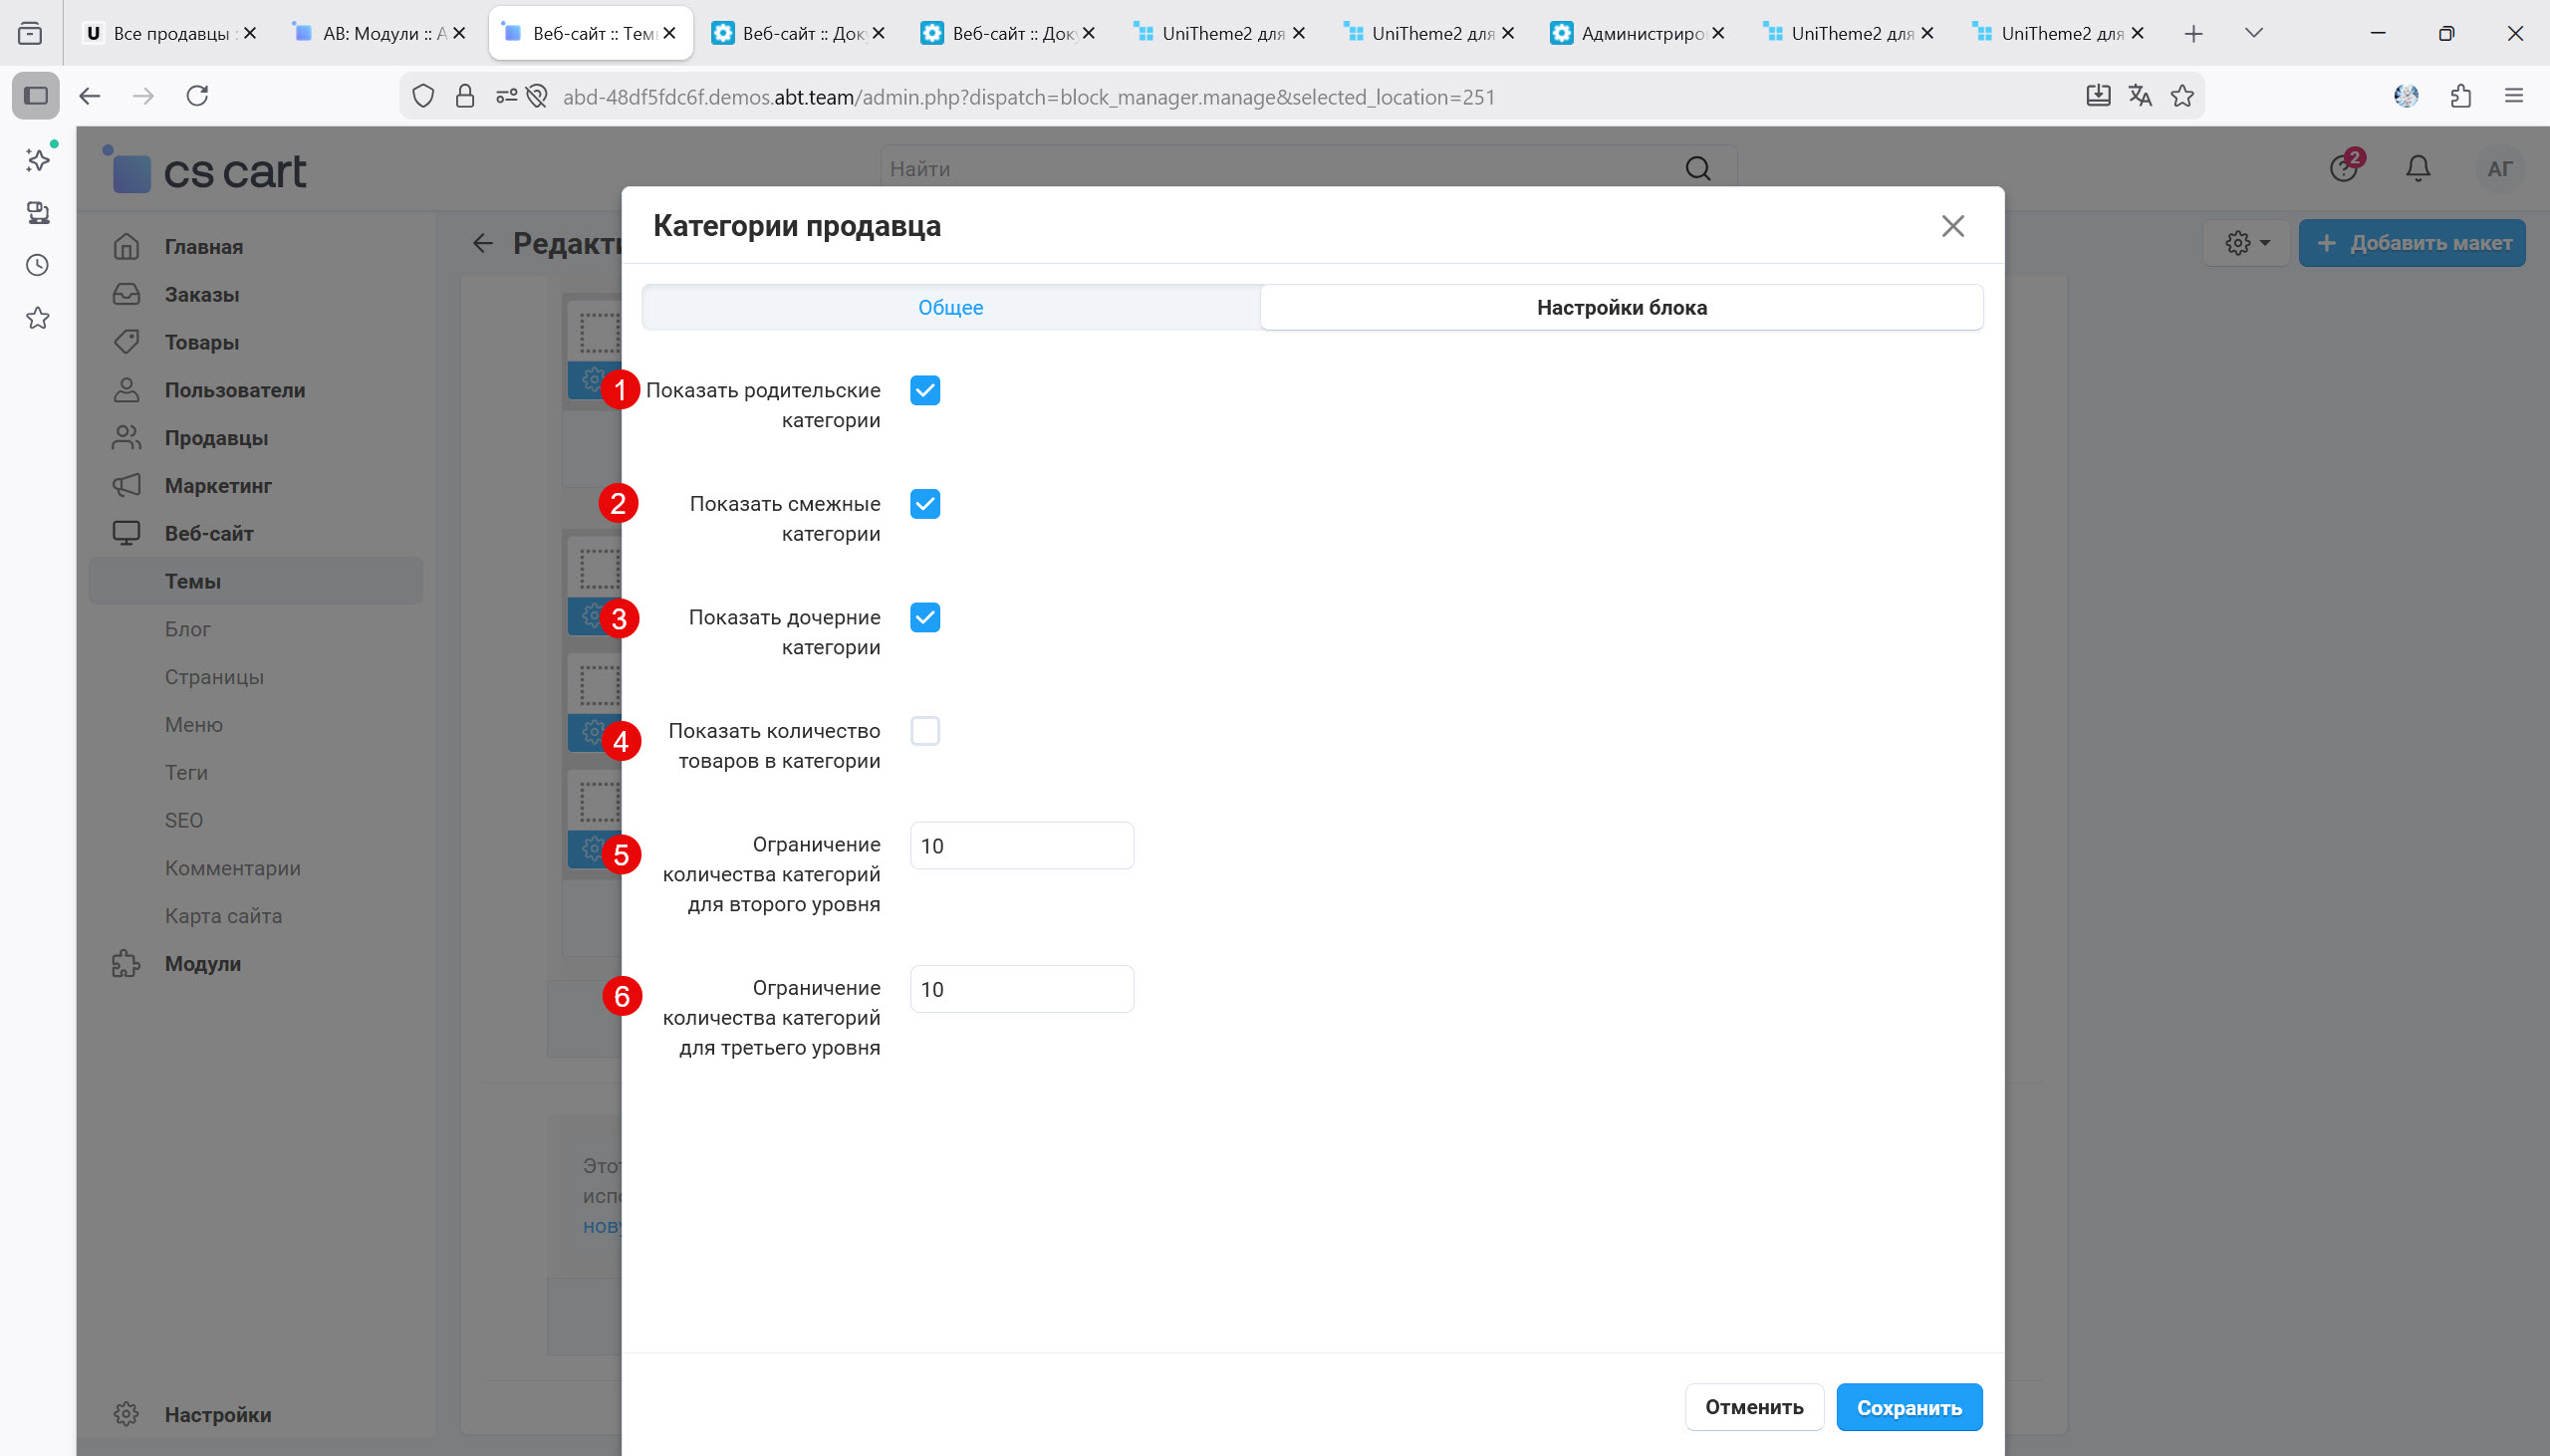Enable Показать количество товаров в категории

923,730
